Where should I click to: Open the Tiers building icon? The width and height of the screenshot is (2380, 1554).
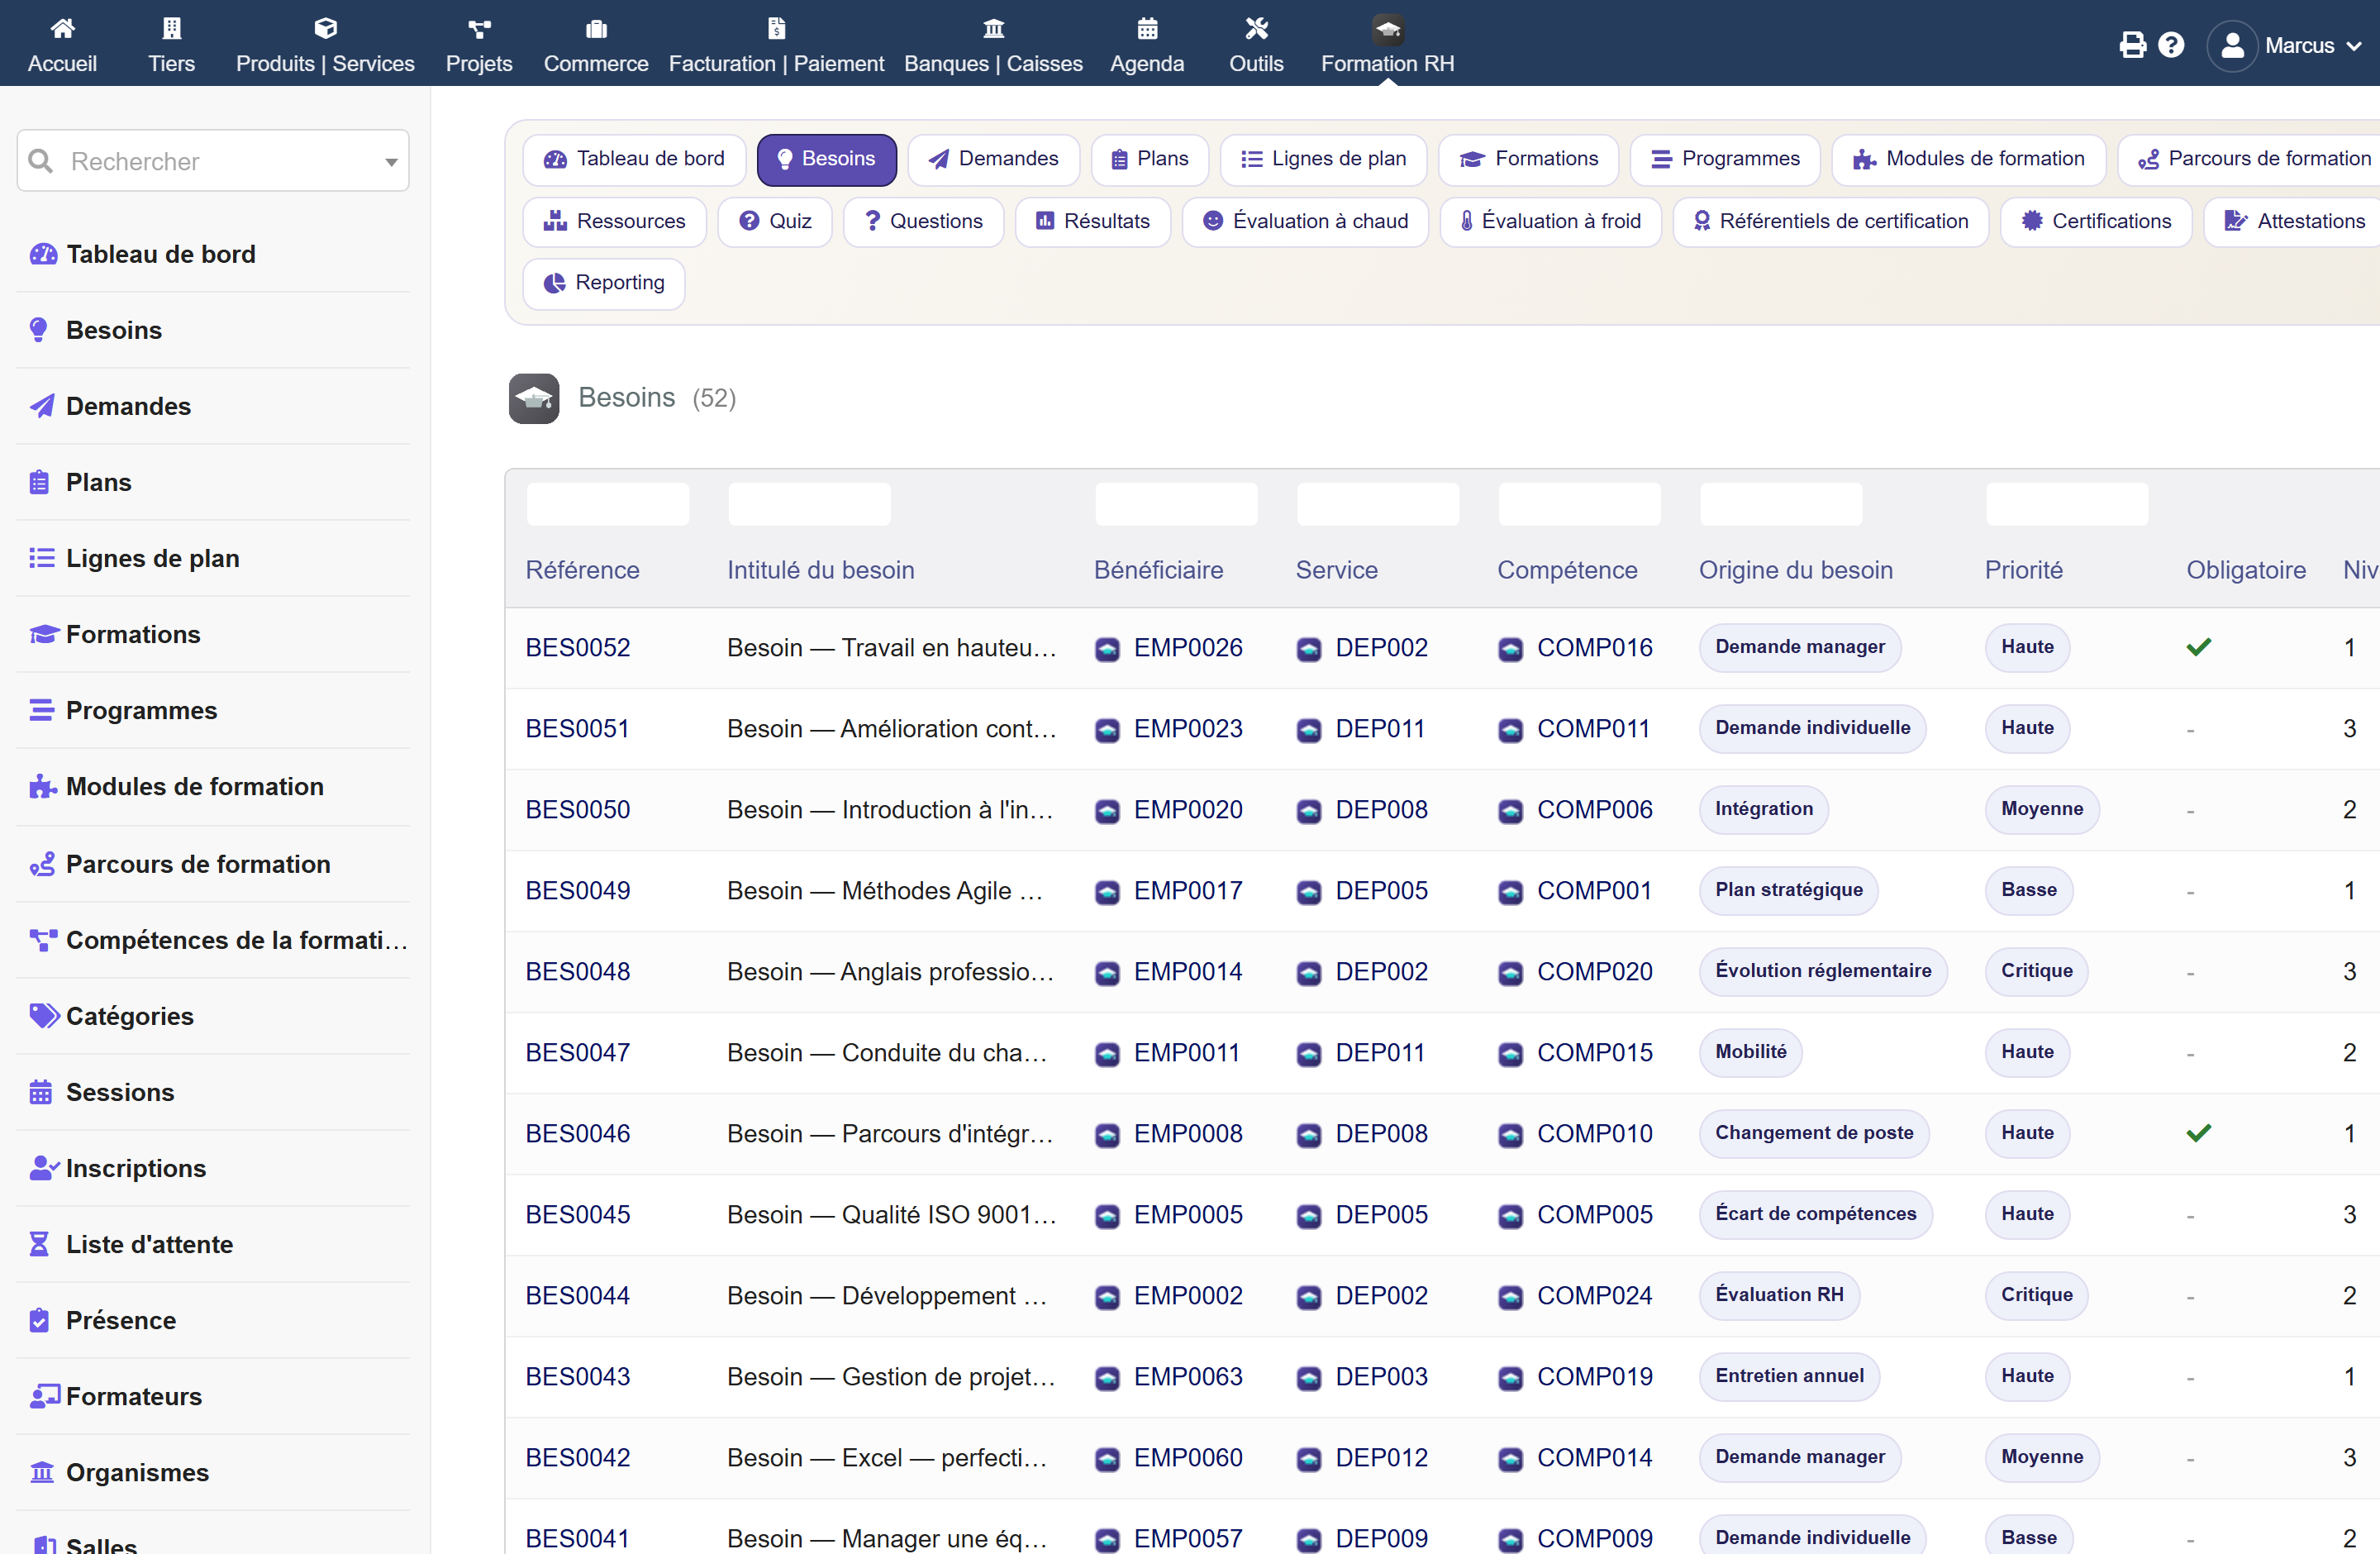171,28
